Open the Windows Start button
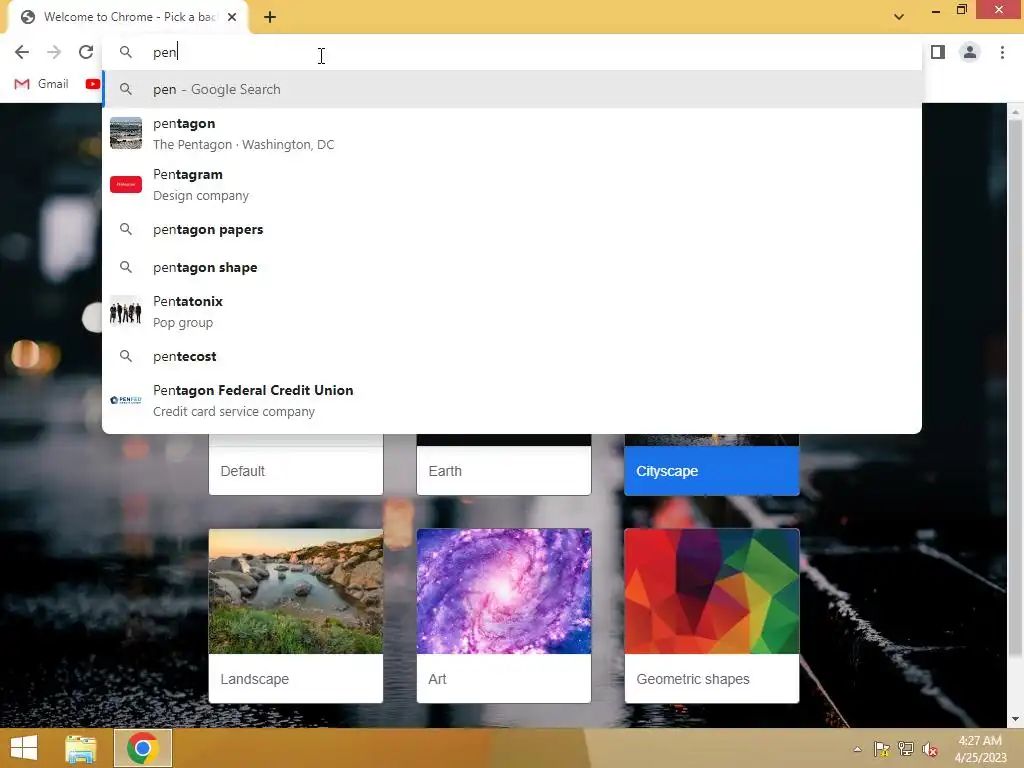The width and height of the screenshot is (1024, 768). 24,748
